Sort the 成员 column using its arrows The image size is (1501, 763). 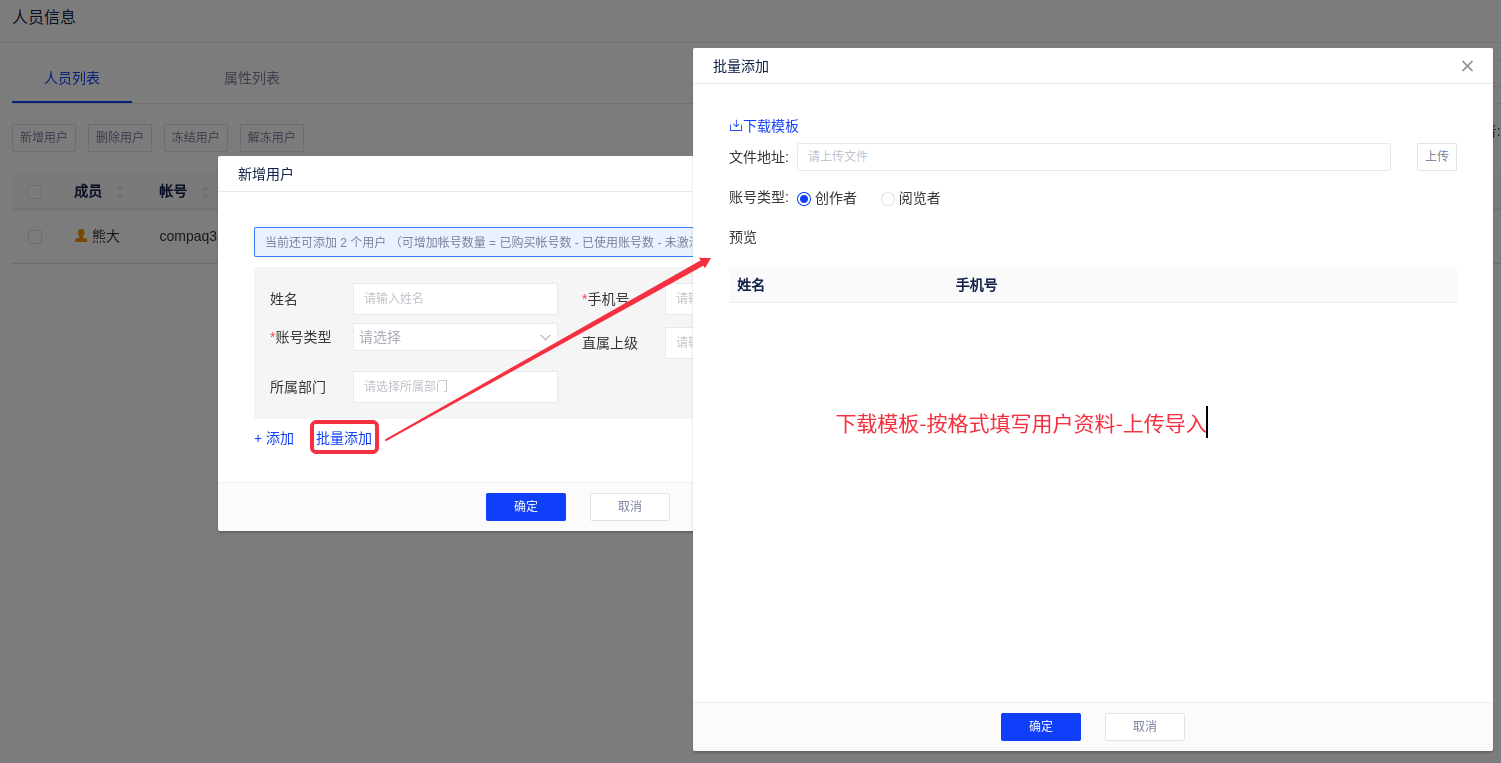(120, 192)
